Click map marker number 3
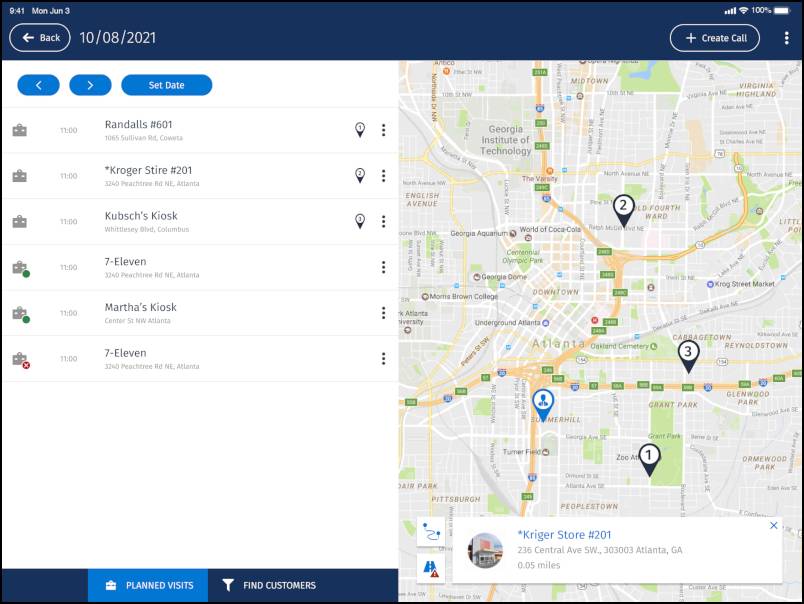 tap(689, 357)
